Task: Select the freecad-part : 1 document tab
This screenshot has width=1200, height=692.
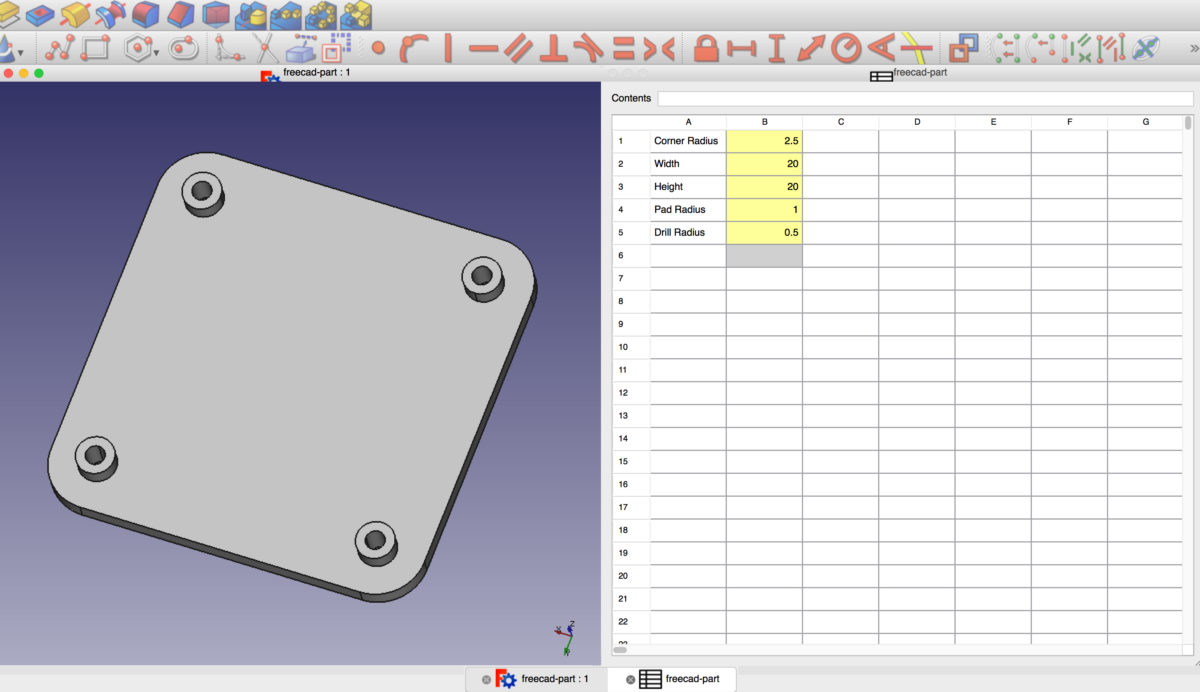Action: (553, 678)
